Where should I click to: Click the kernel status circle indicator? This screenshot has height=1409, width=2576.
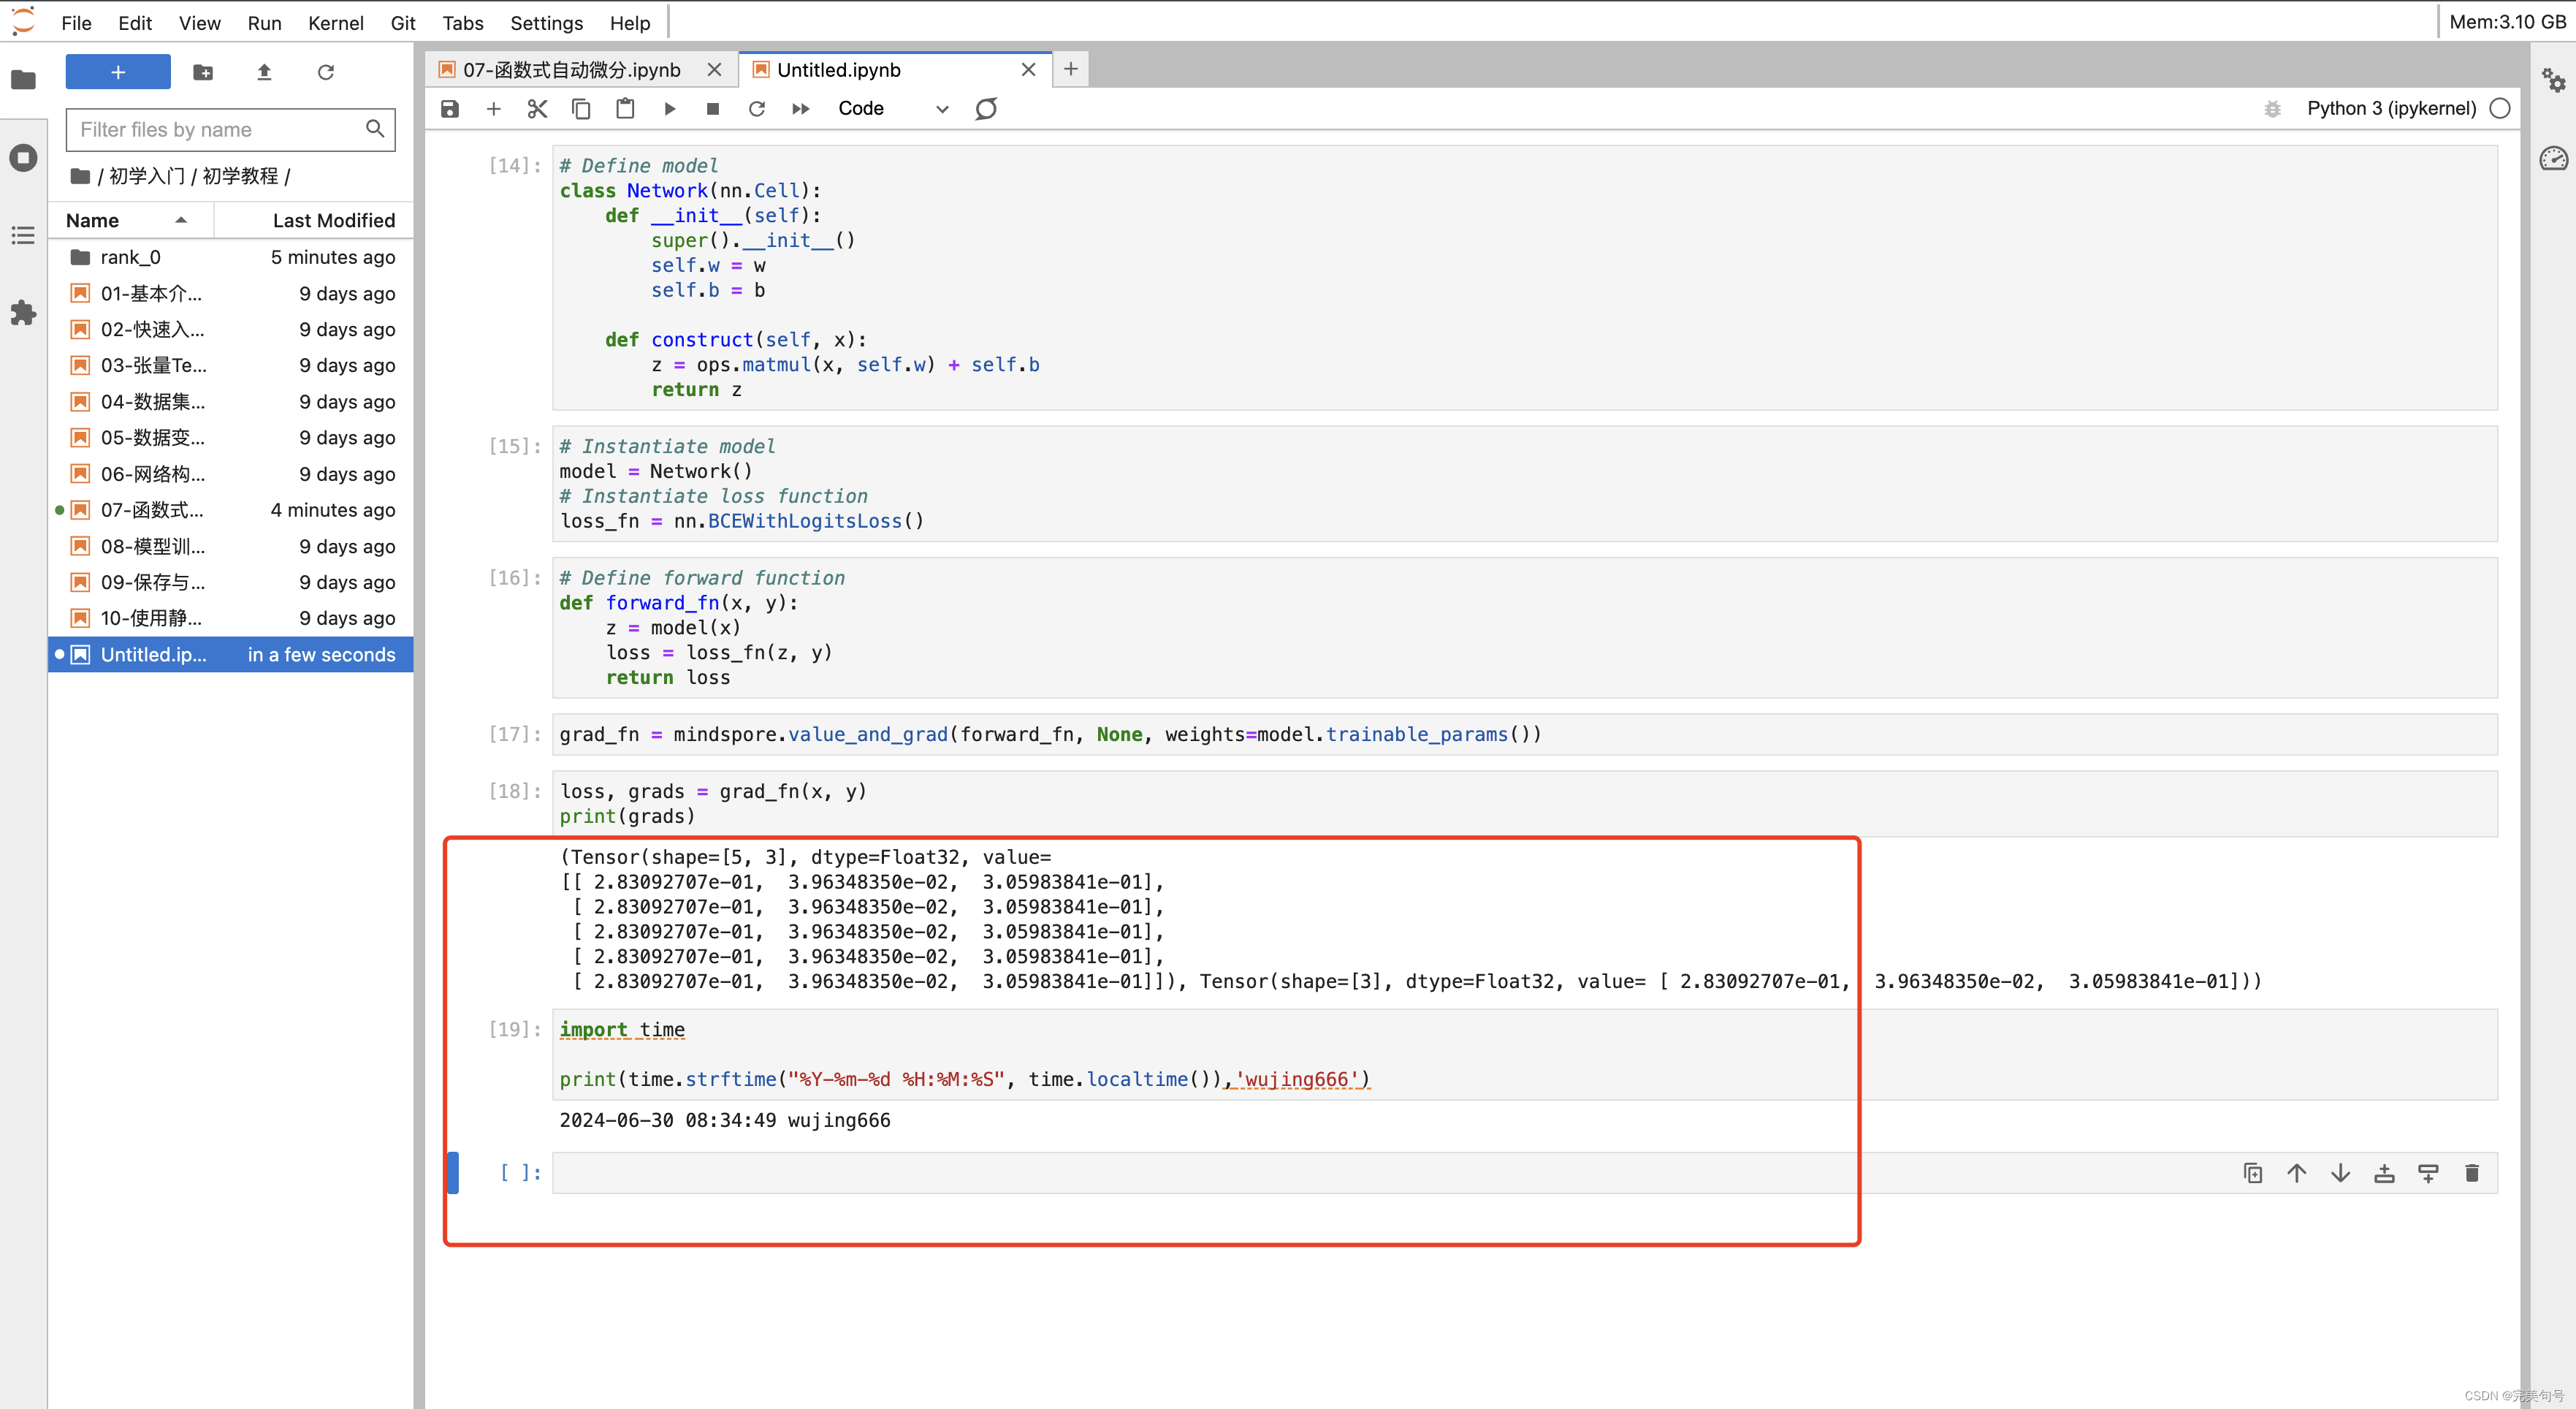coord(2500,109)
